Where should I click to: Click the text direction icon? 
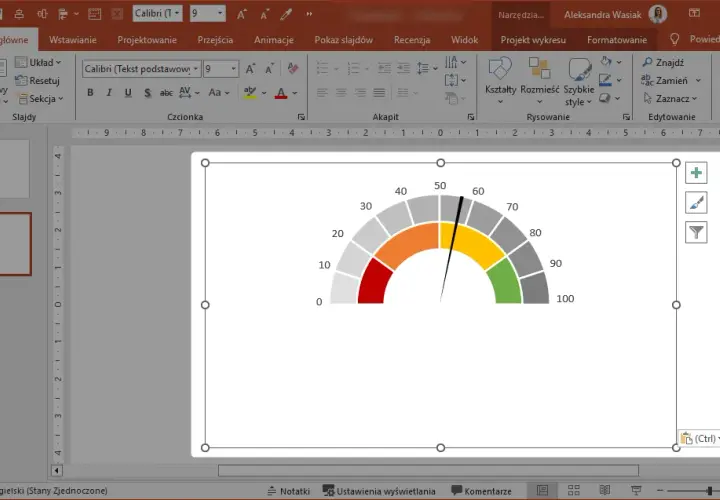pos(451,62)
